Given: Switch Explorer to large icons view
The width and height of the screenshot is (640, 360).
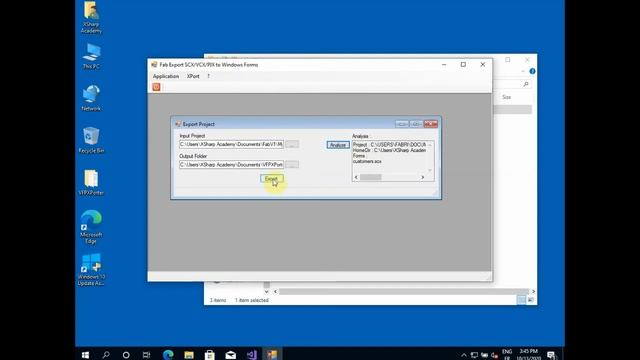Looking at the screenshot, I should [x=531, y=300].
